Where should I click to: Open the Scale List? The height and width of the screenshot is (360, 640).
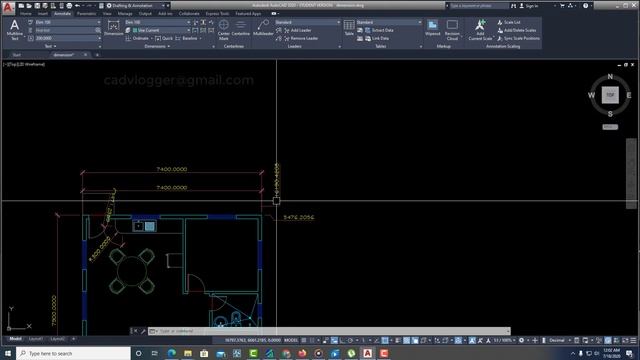(x=509, y=22)
